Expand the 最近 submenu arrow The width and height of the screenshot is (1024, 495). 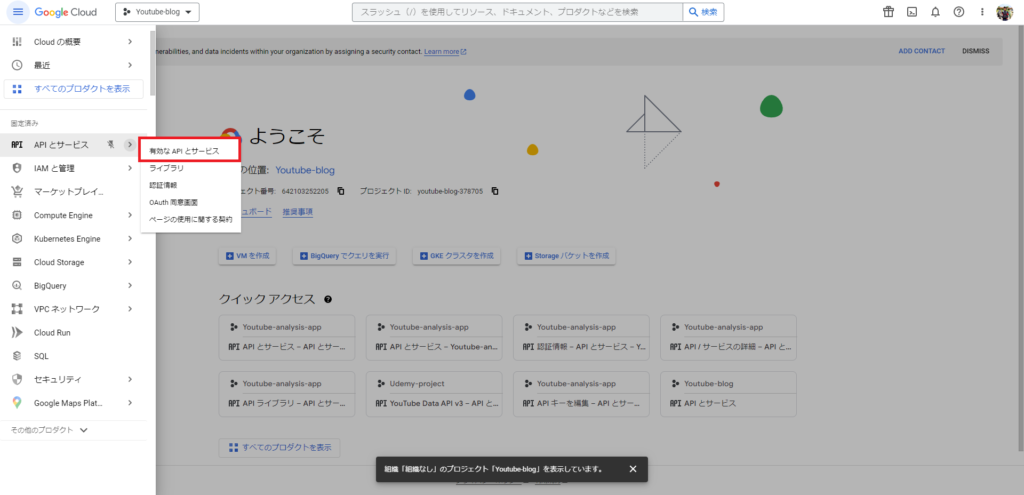pos(130,65)
